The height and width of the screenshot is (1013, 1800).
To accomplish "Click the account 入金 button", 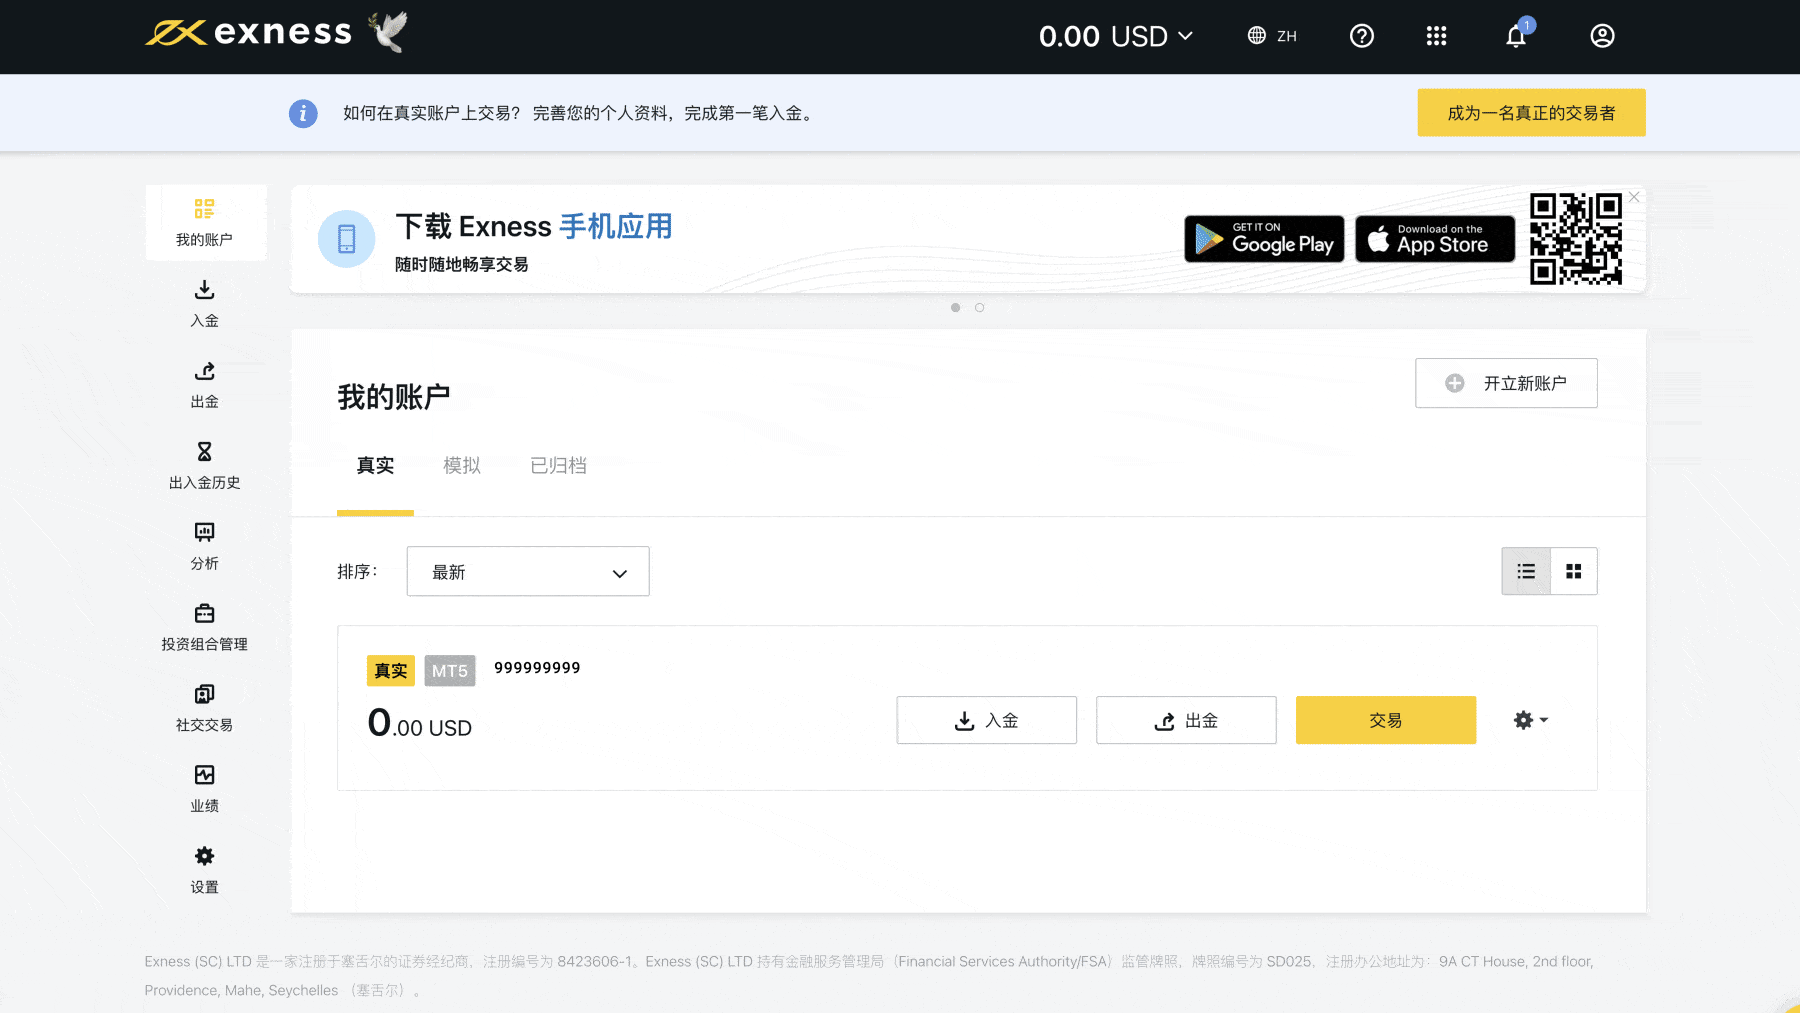I will tap(987, 720).
